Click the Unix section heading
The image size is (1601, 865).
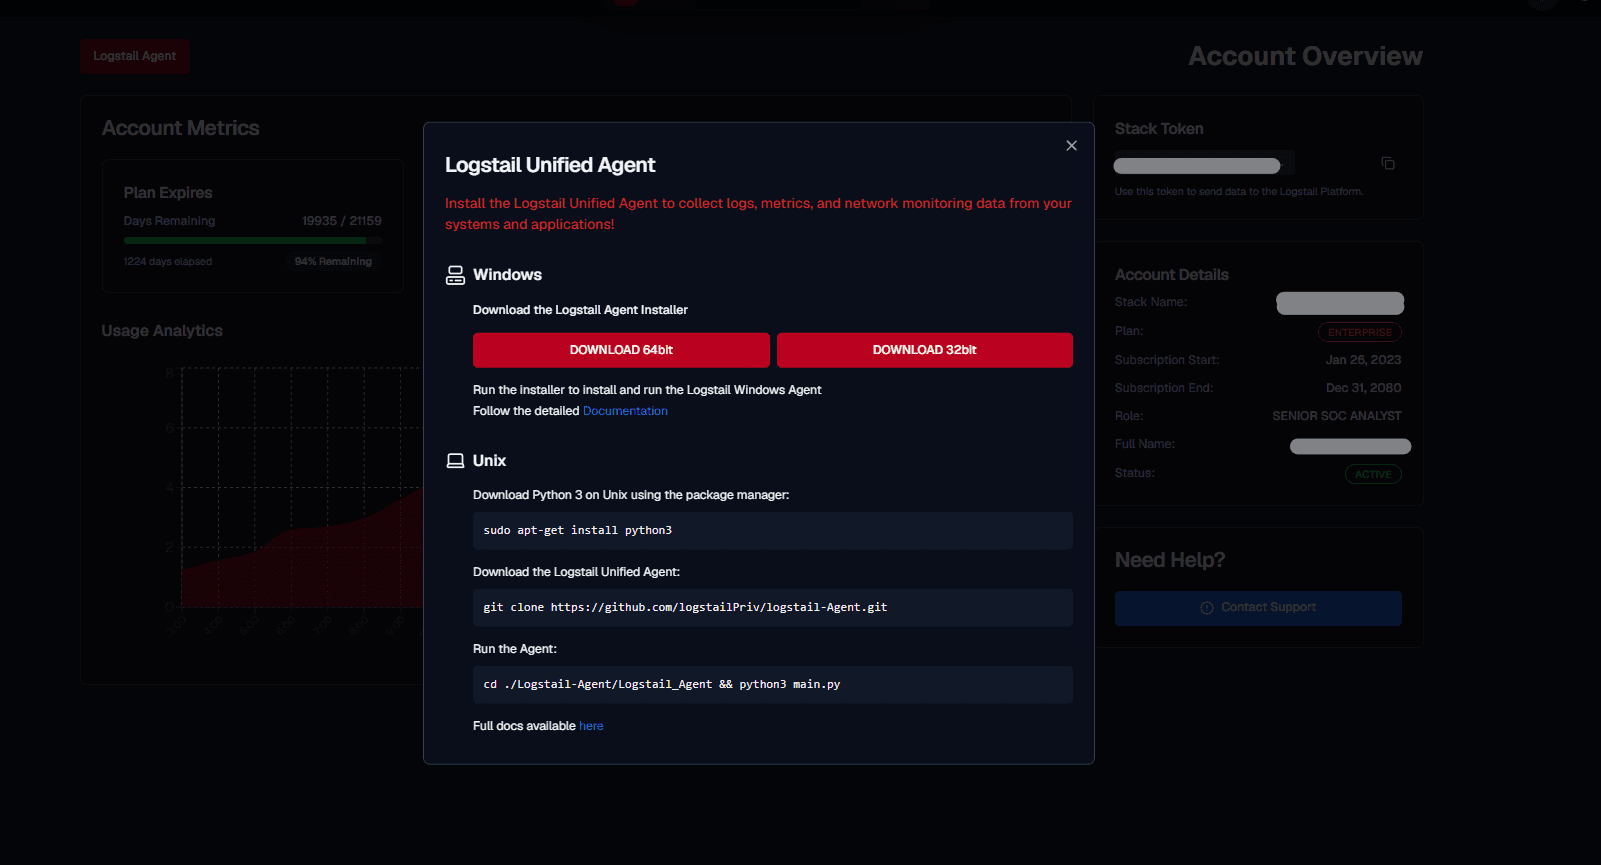coord(489,461)
